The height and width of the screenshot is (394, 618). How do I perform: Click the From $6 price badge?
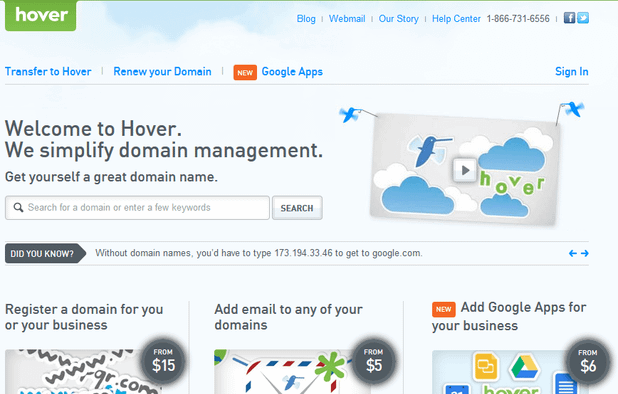click(x=588, y=361)
